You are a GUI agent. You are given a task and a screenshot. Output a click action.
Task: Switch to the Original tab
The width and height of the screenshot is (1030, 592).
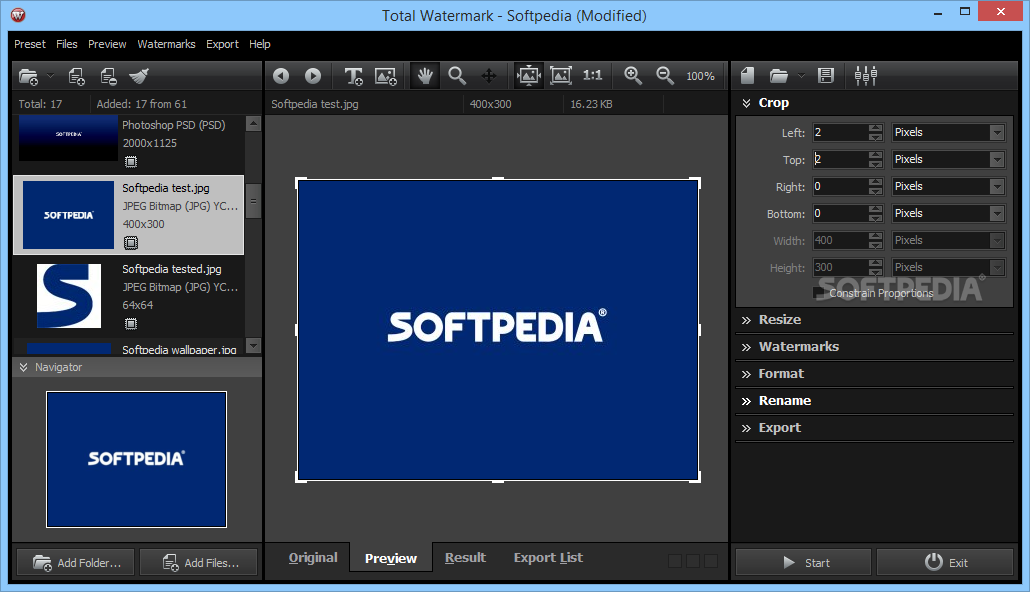click(313, 558)
